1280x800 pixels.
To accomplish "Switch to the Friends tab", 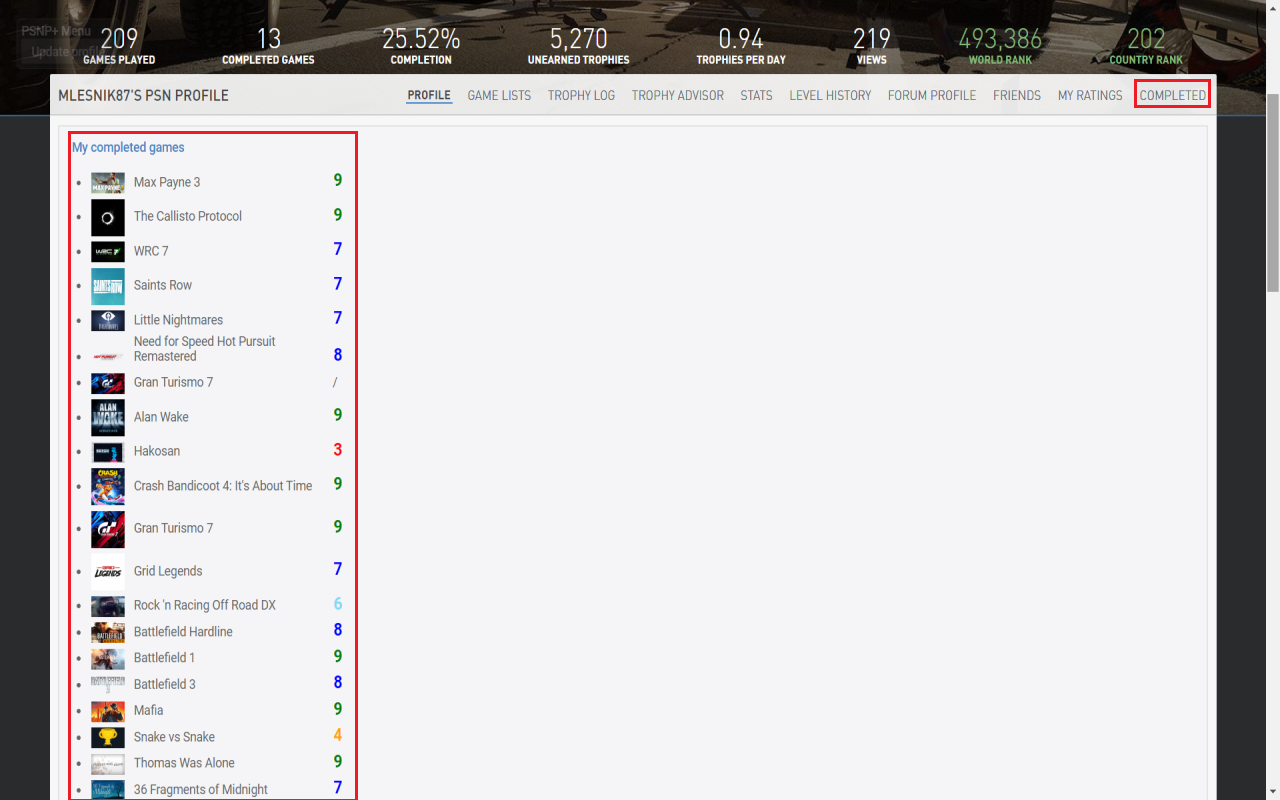I will pos(1017,96).
